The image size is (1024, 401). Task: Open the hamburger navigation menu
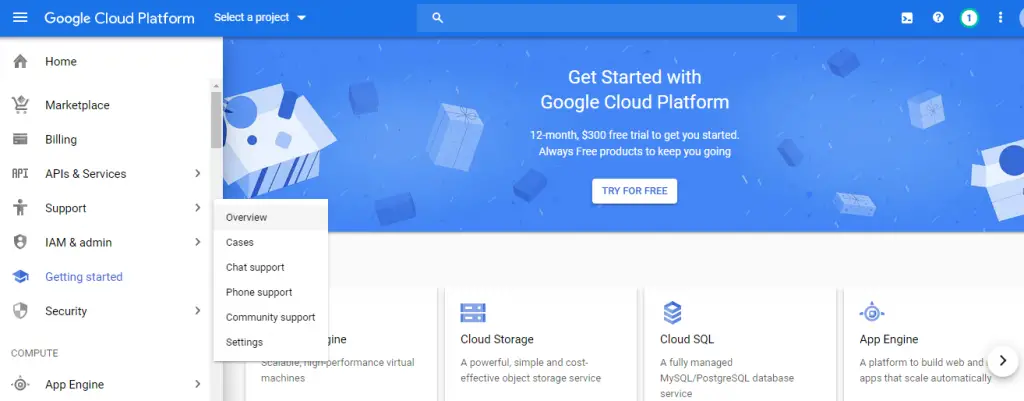coord(20,18)
